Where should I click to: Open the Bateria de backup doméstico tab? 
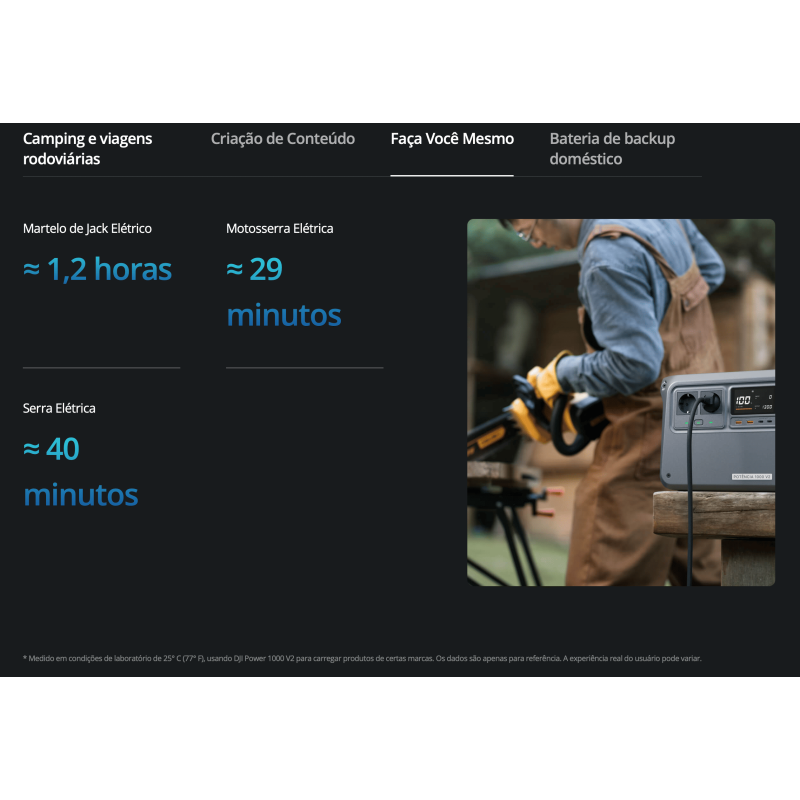(612, 148)
